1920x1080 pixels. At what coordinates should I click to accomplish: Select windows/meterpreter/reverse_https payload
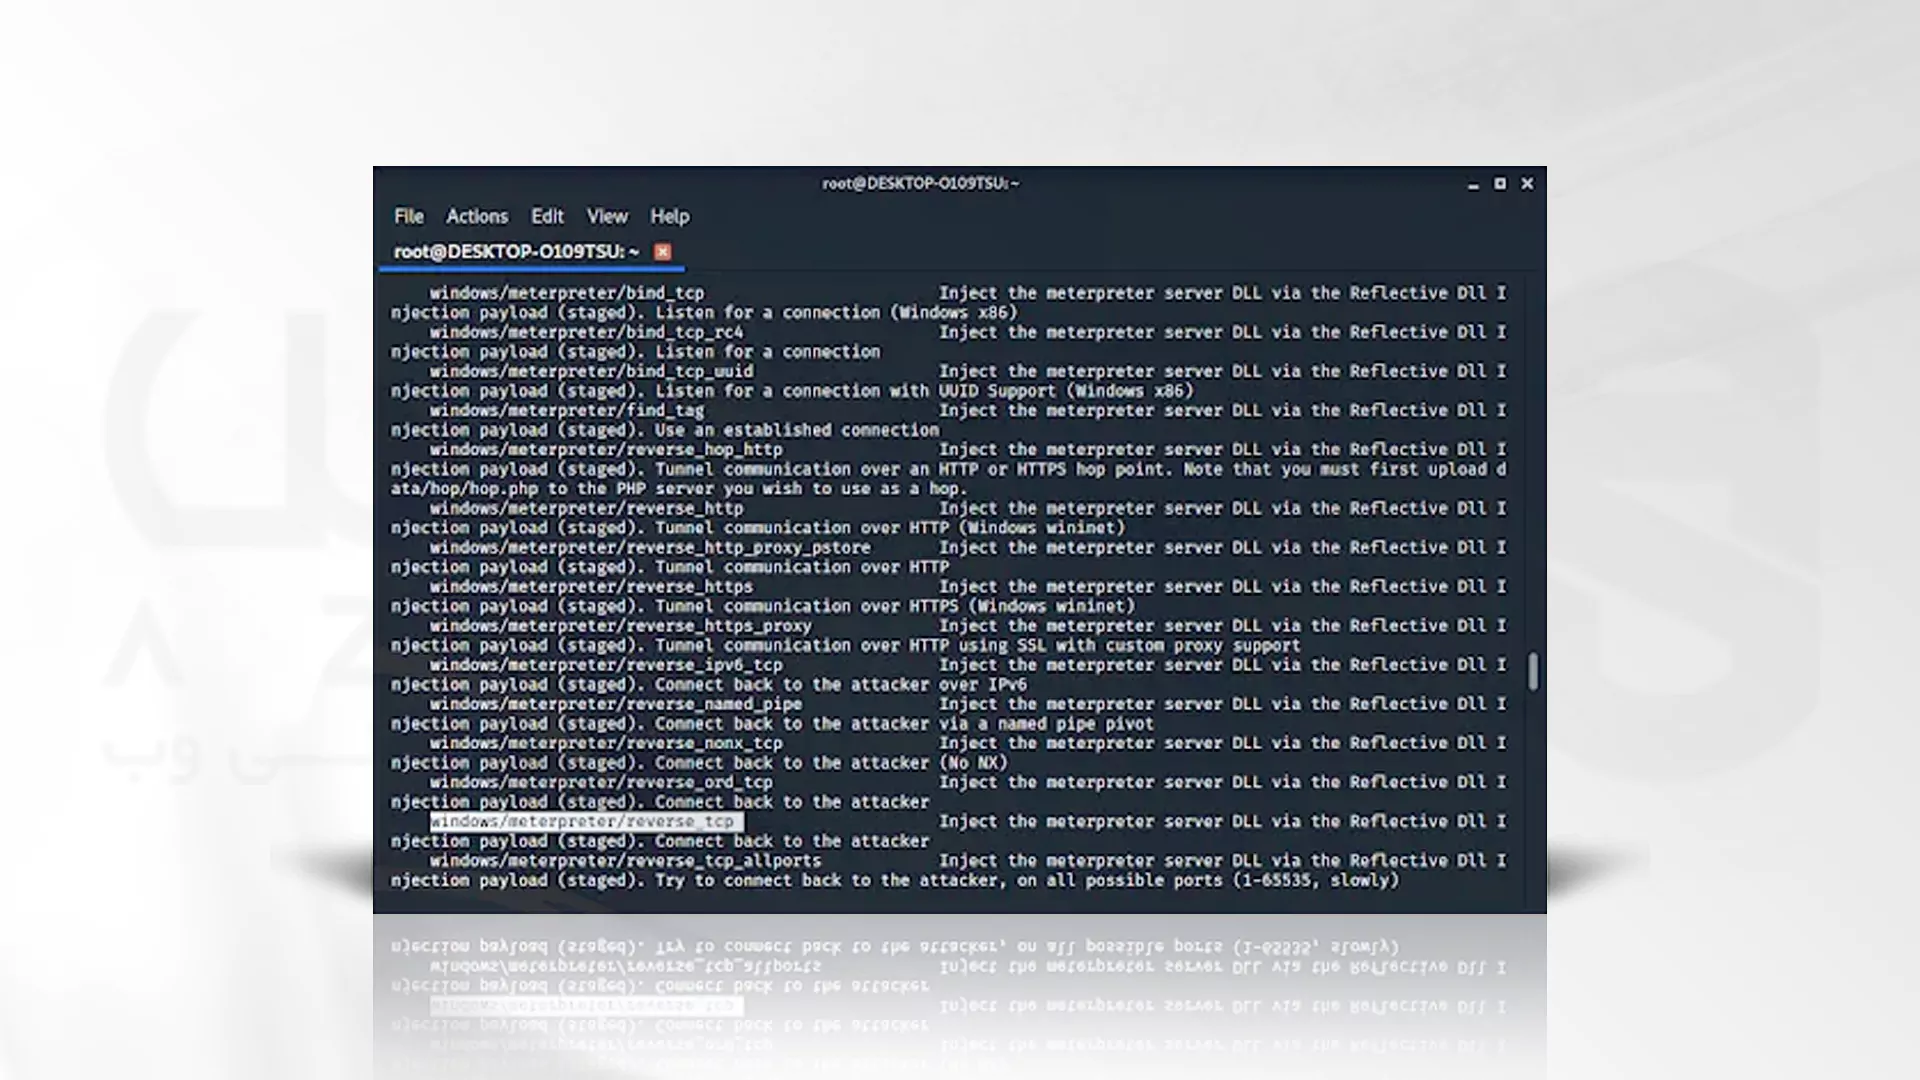[591, 587]
